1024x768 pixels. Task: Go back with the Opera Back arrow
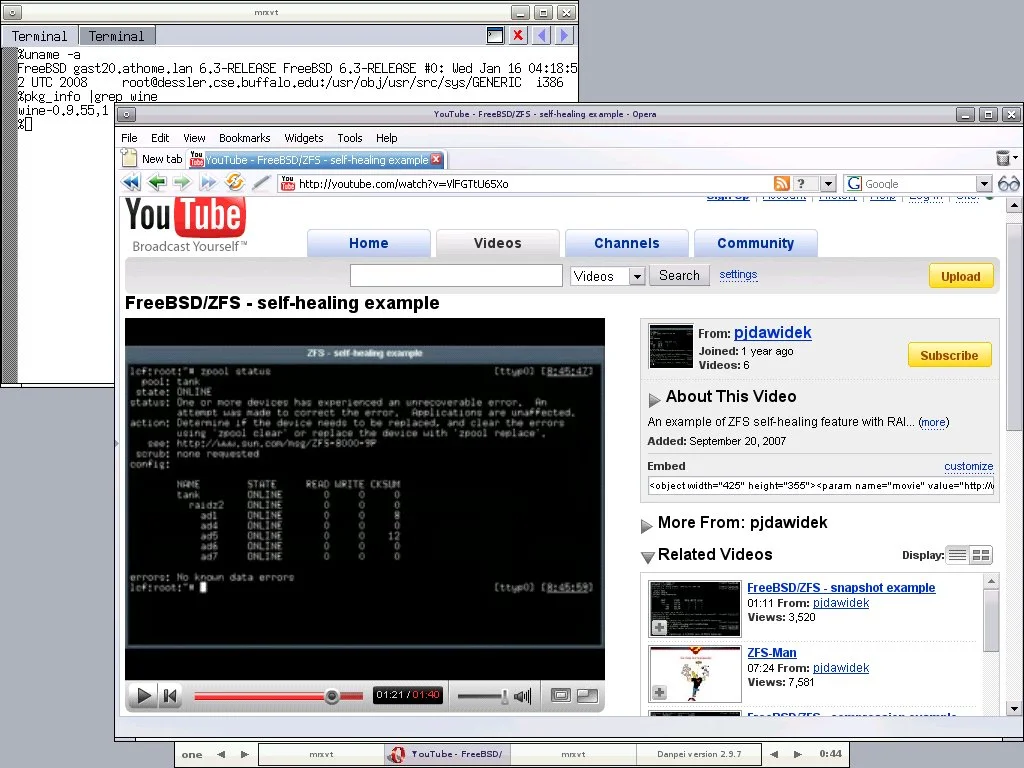click(157, 183)
